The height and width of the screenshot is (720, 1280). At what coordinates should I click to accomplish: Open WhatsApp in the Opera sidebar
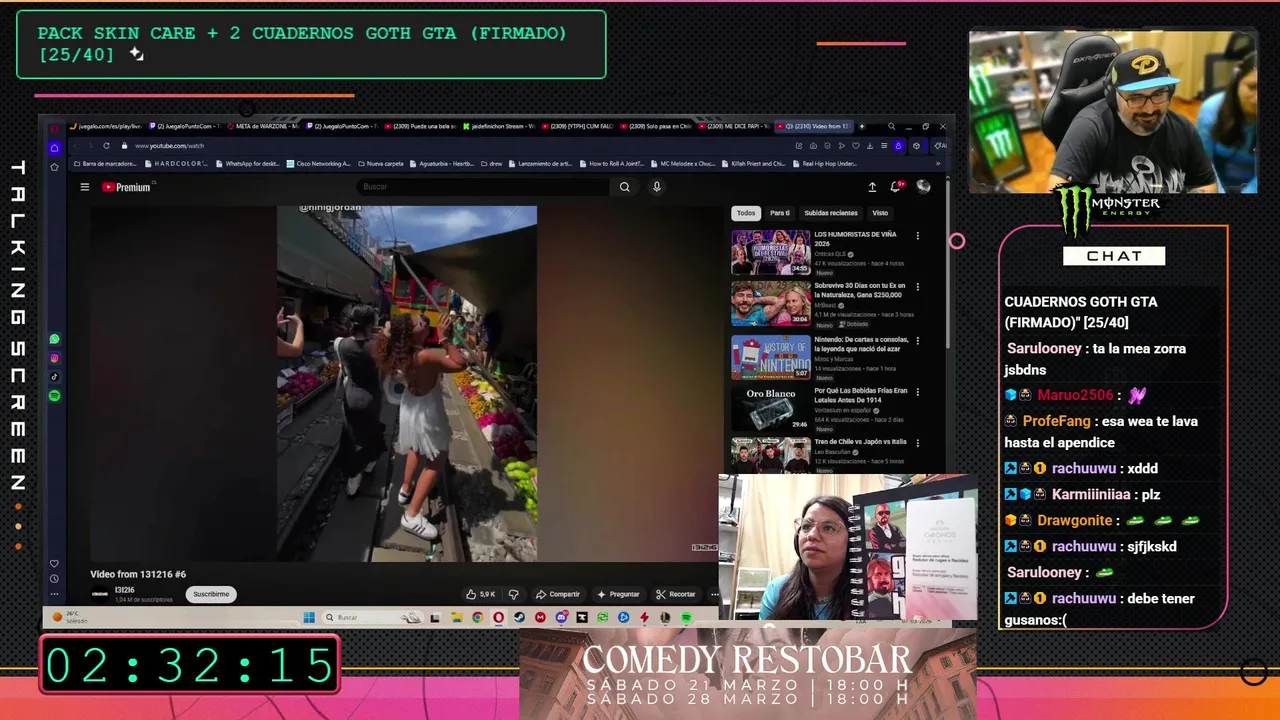[x=54, y=339]
